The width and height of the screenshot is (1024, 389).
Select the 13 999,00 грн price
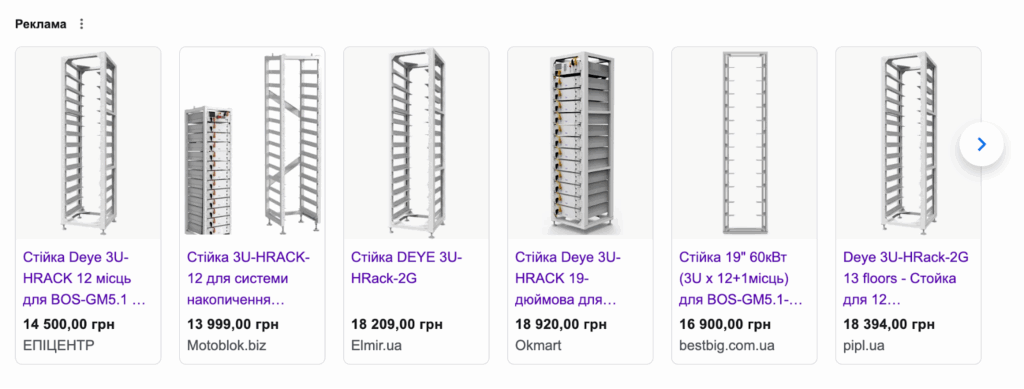(x=232, y=324)
